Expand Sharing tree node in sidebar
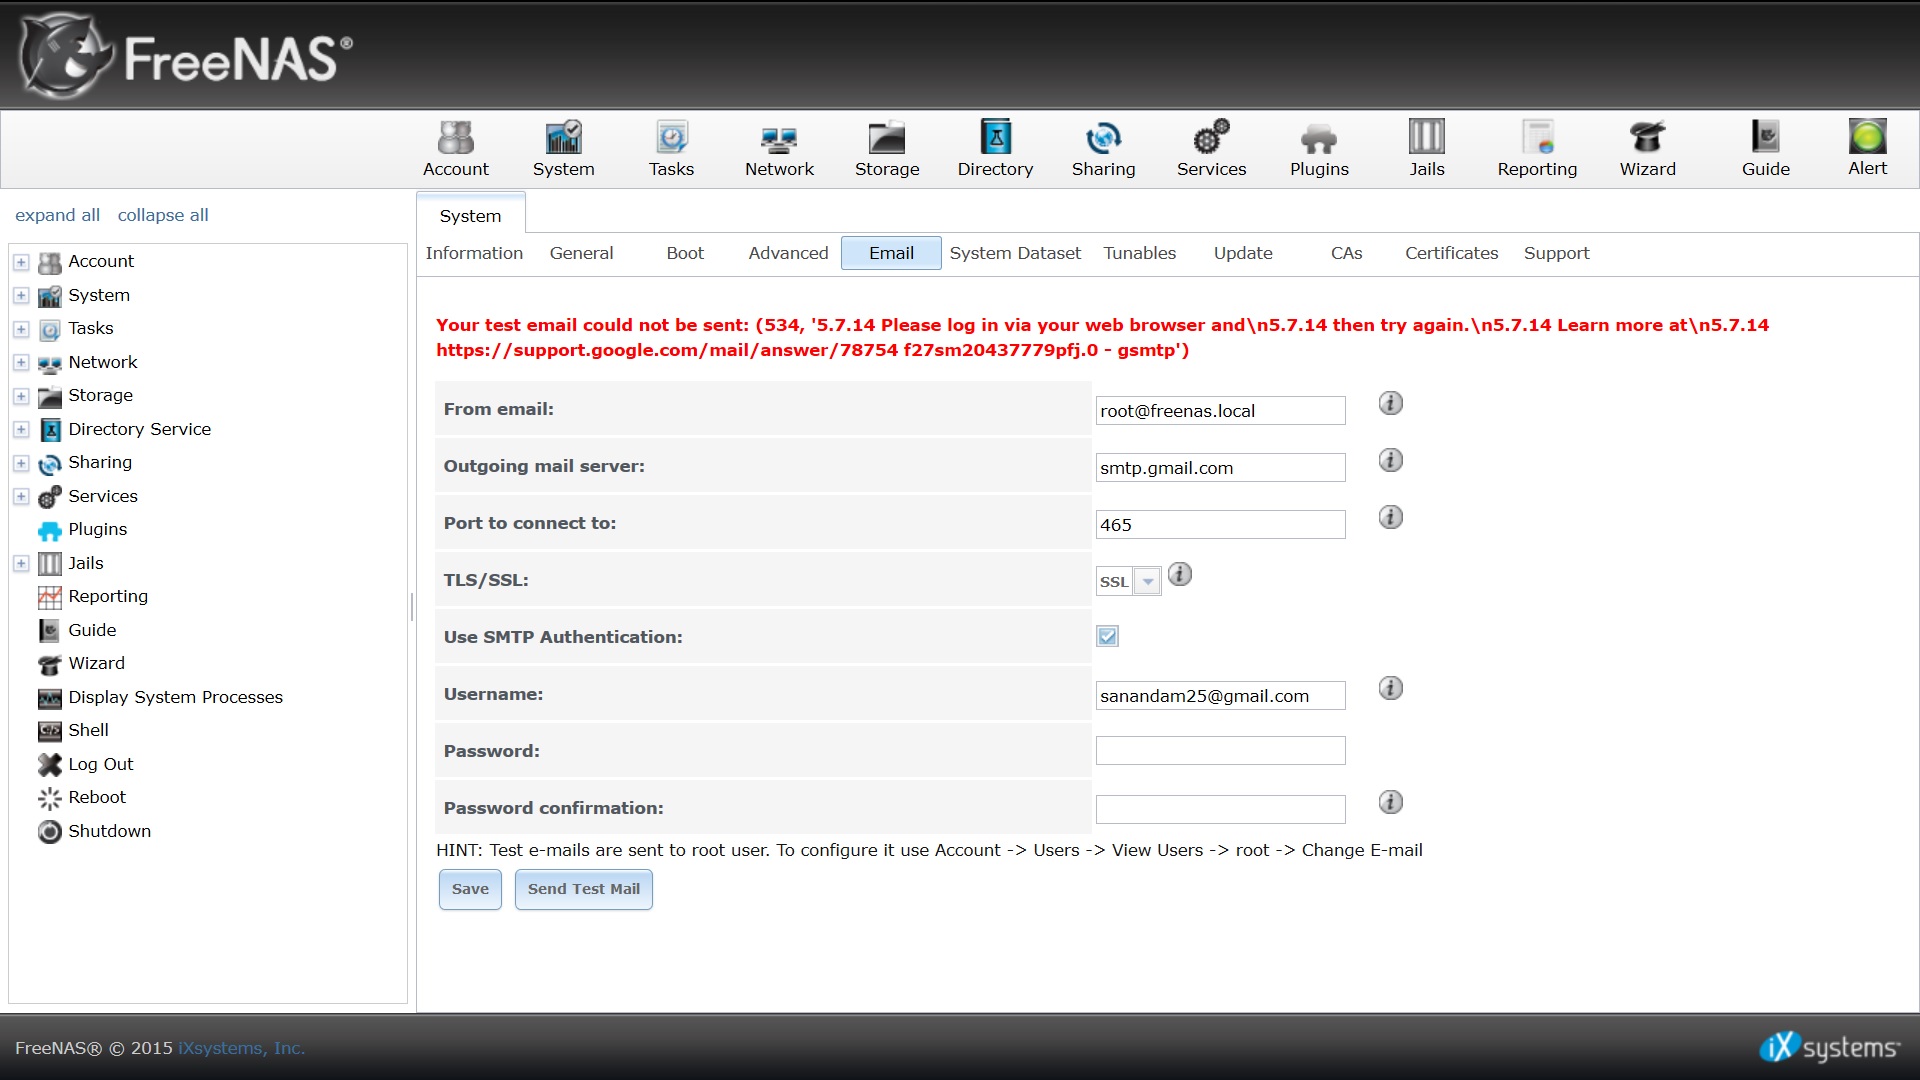The height and width of the screenshot is (1080, 1920). pos(21,463)
